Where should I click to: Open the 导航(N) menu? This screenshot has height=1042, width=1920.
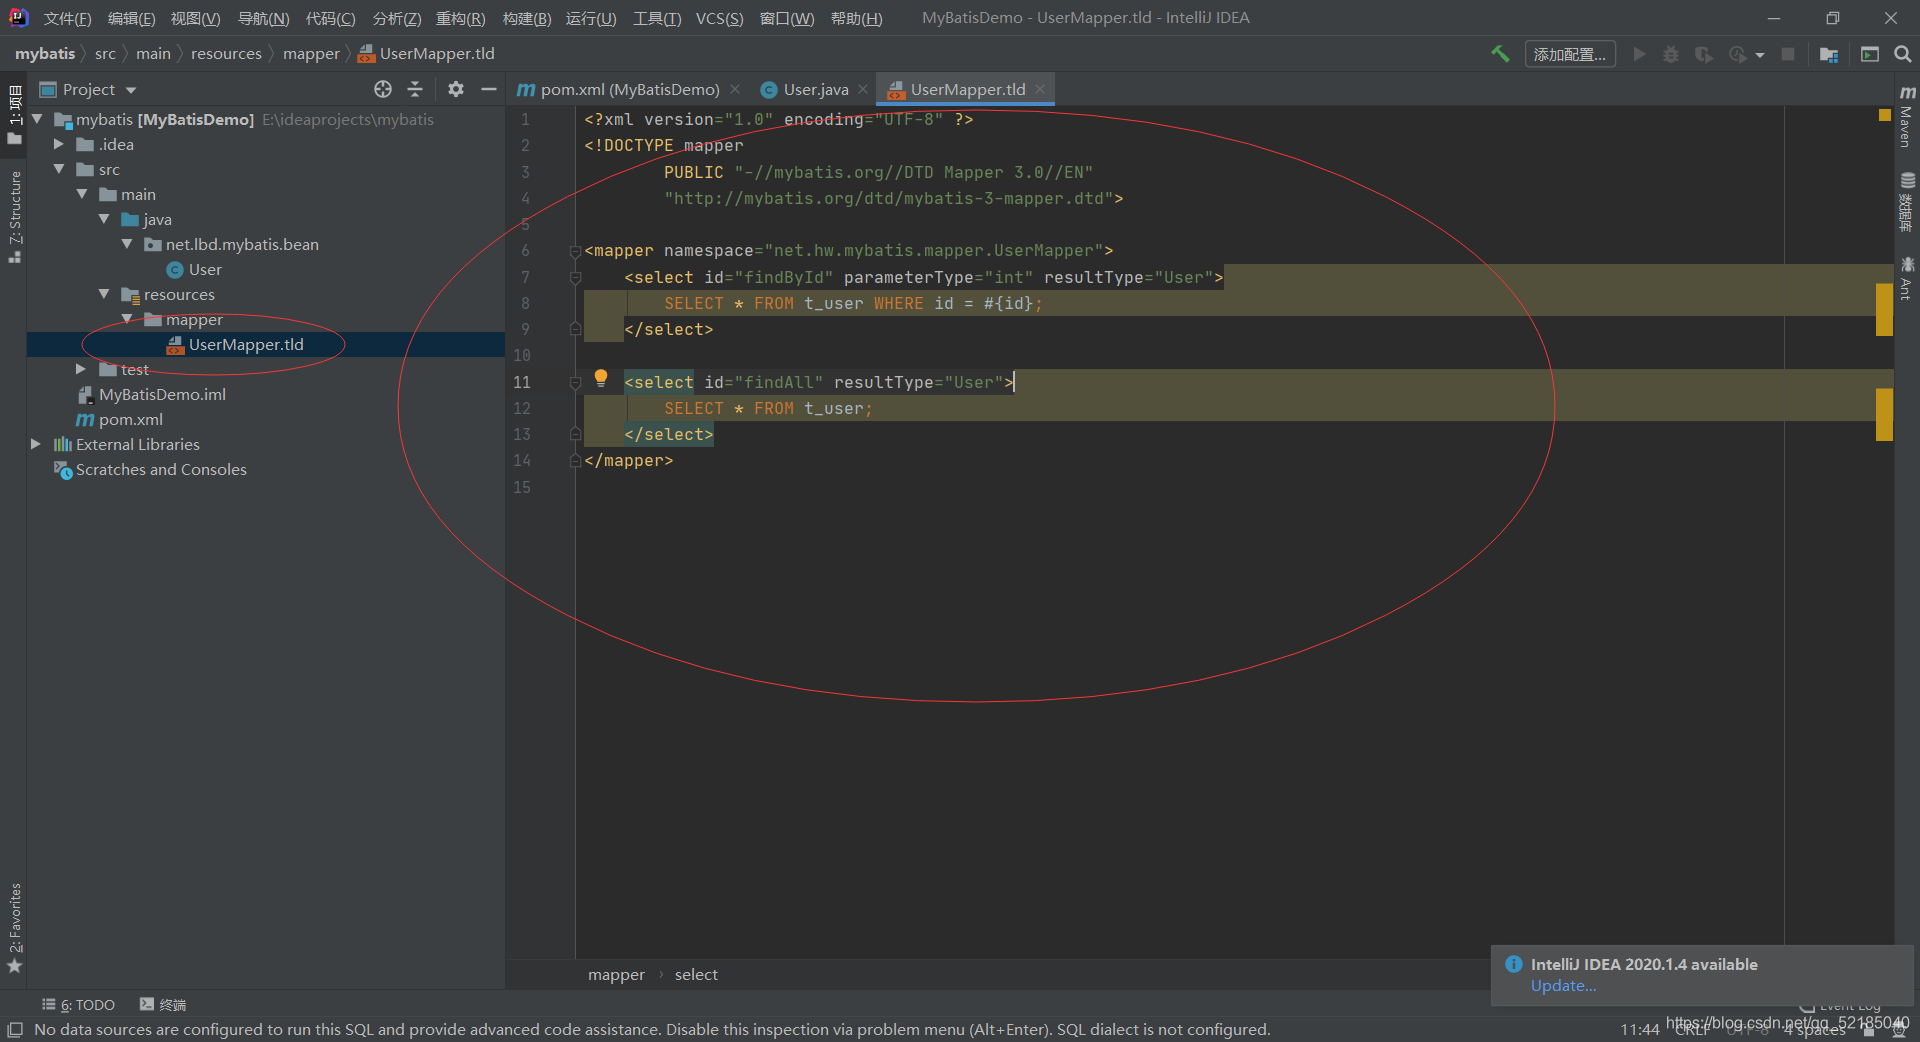(263, 18)
